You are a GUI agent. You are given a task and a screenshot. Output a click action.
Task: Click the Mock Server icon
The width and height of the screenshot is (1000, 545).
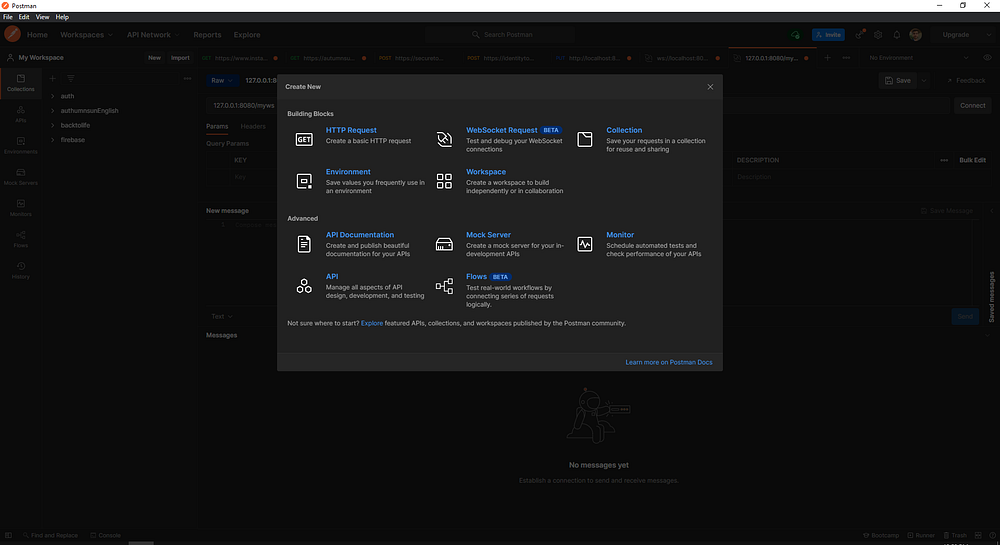445,244
